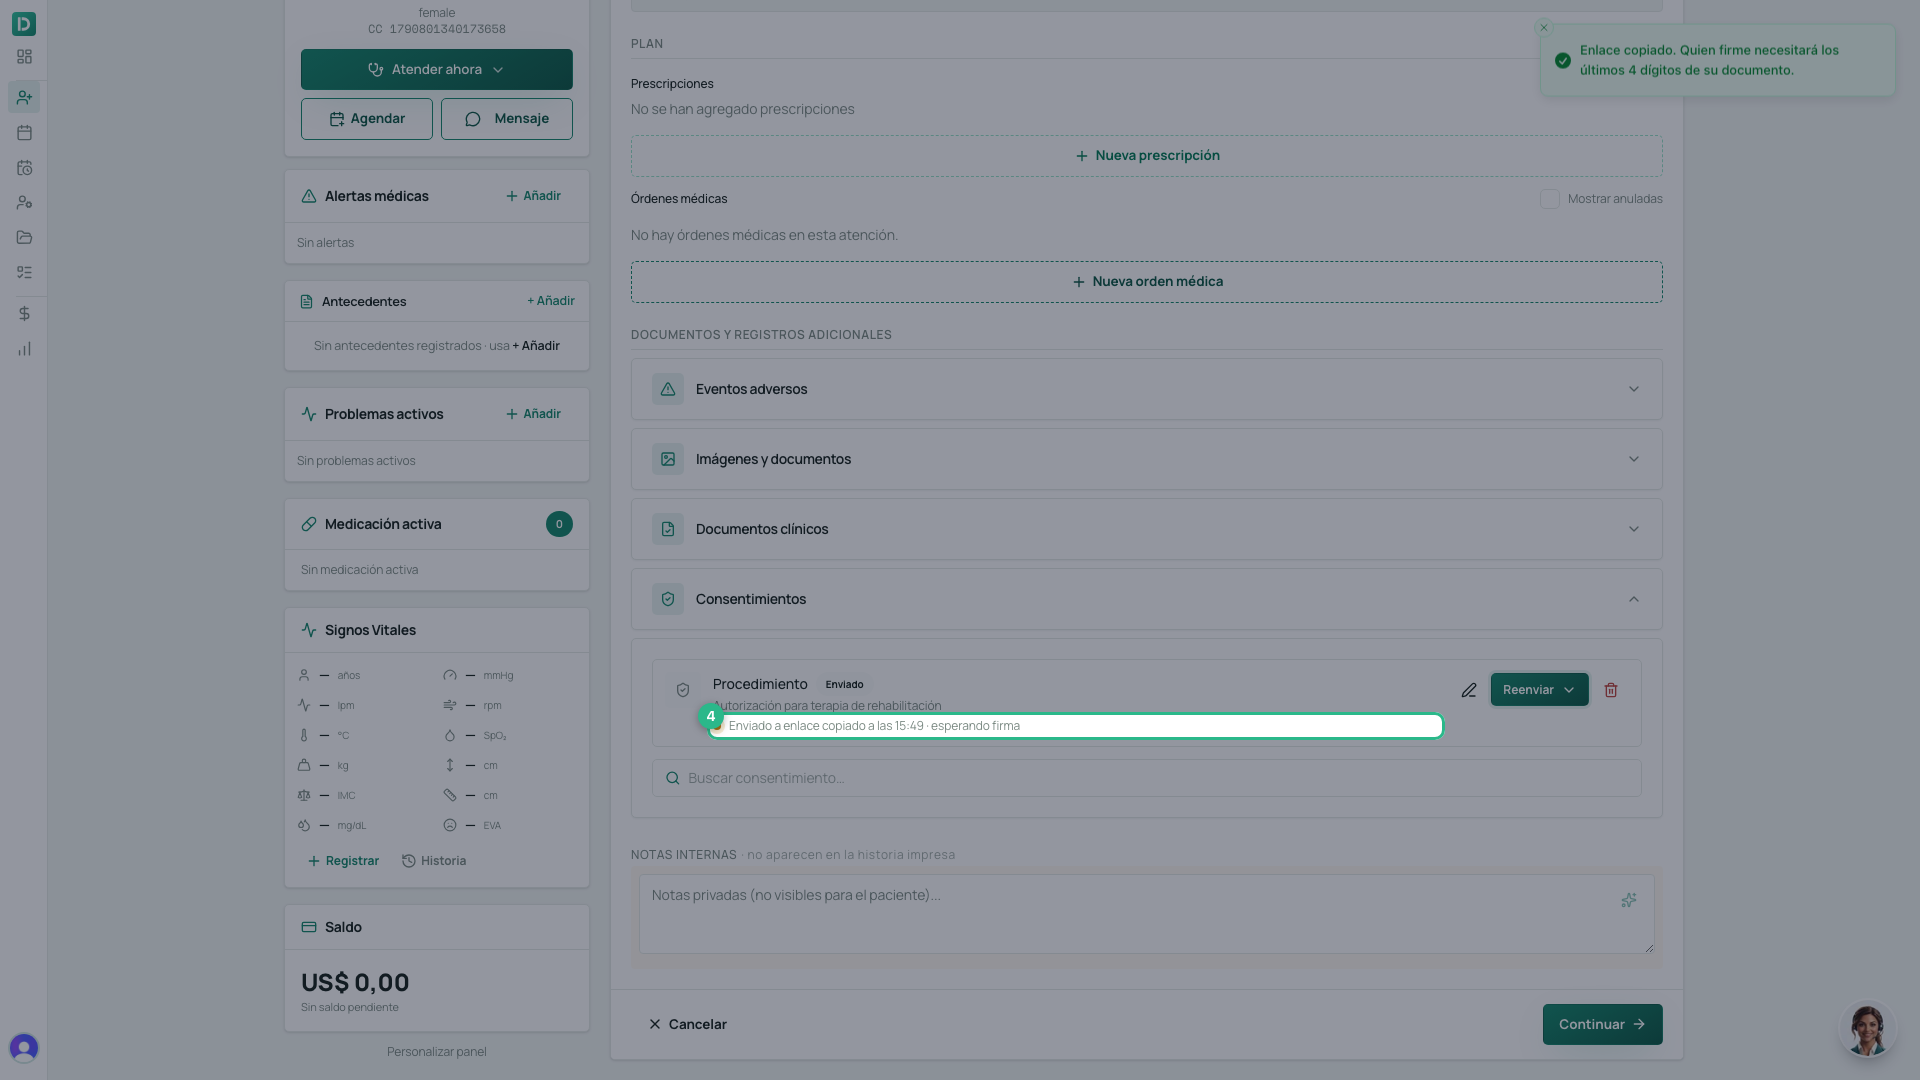Click the Mensaje button
The image size is (1920, 1080).
pos(507,119)
